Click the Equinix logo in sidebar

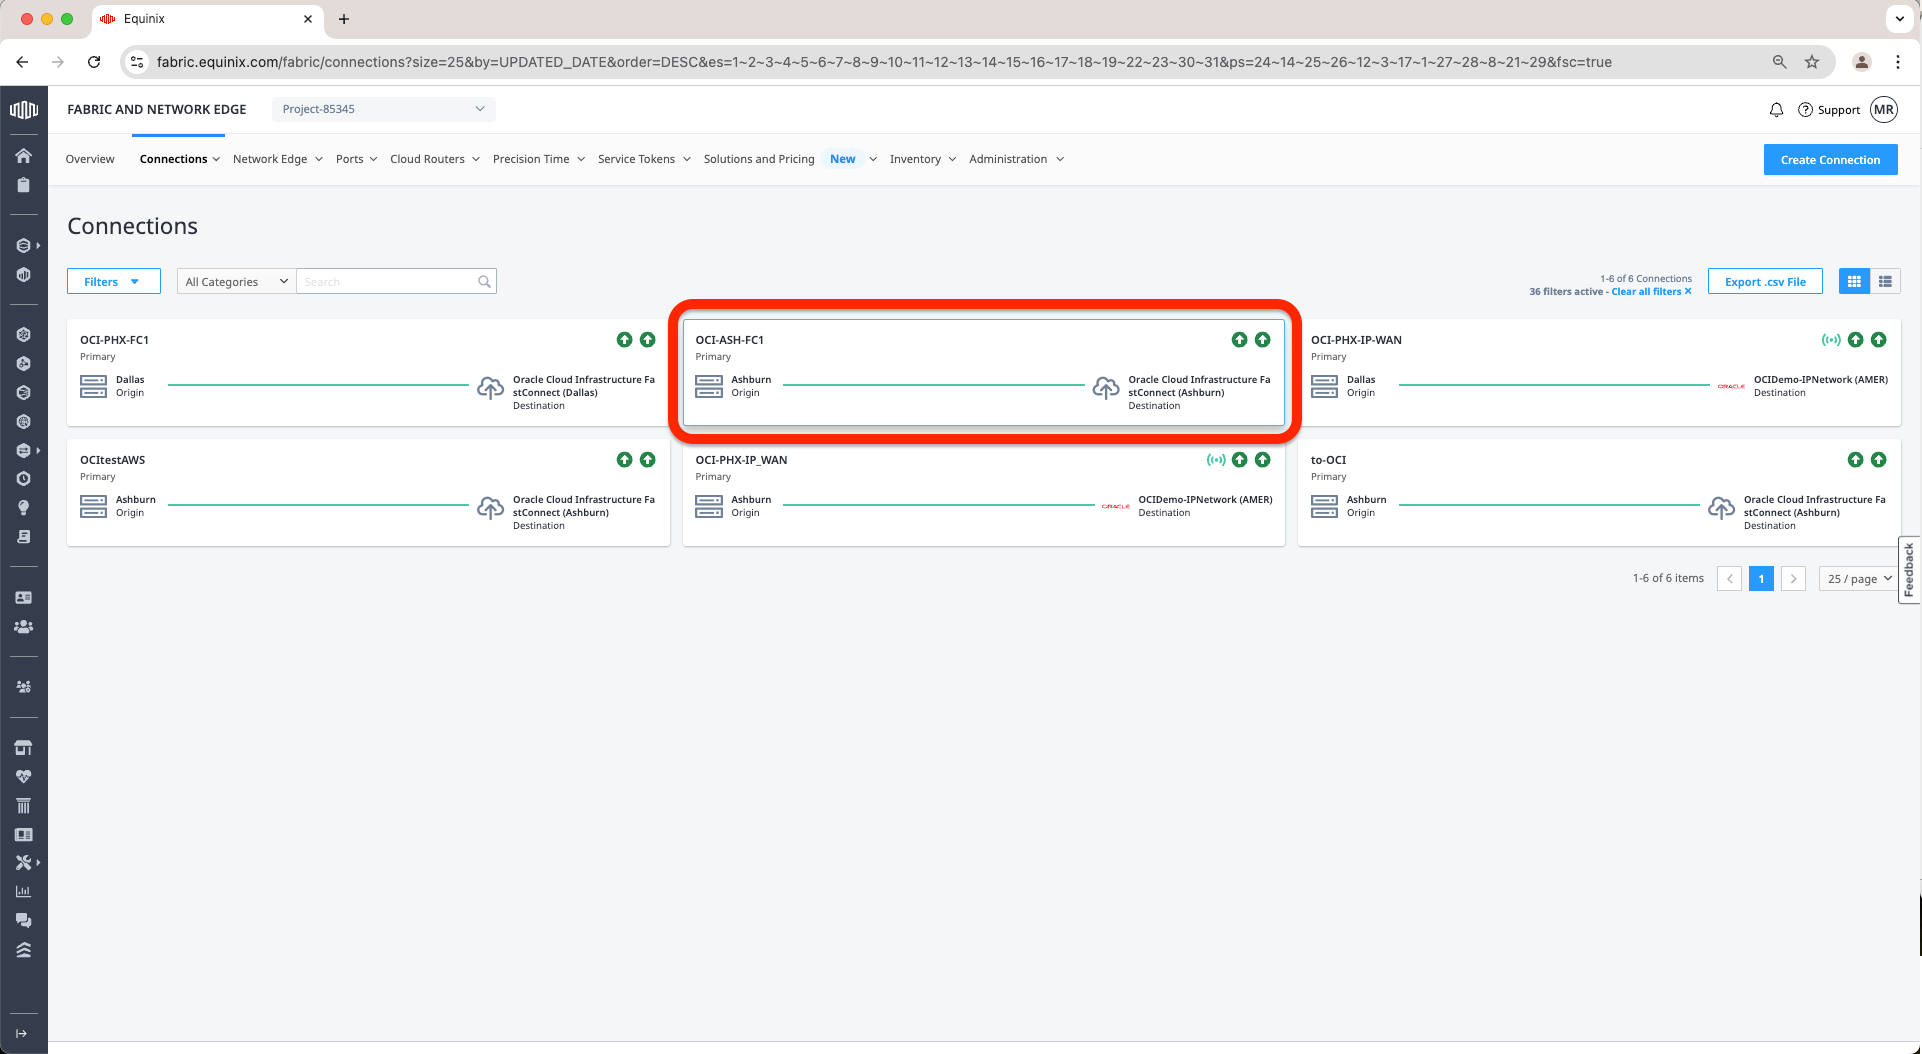point(23,110)
